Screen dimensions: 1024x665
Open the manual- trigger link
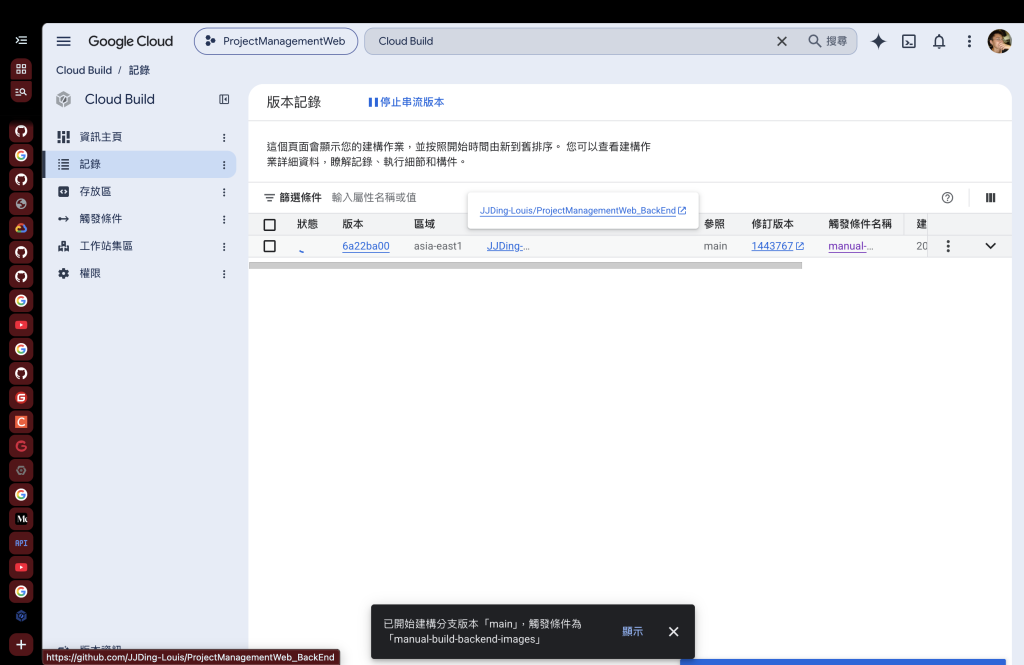click(x=850, y=246)
